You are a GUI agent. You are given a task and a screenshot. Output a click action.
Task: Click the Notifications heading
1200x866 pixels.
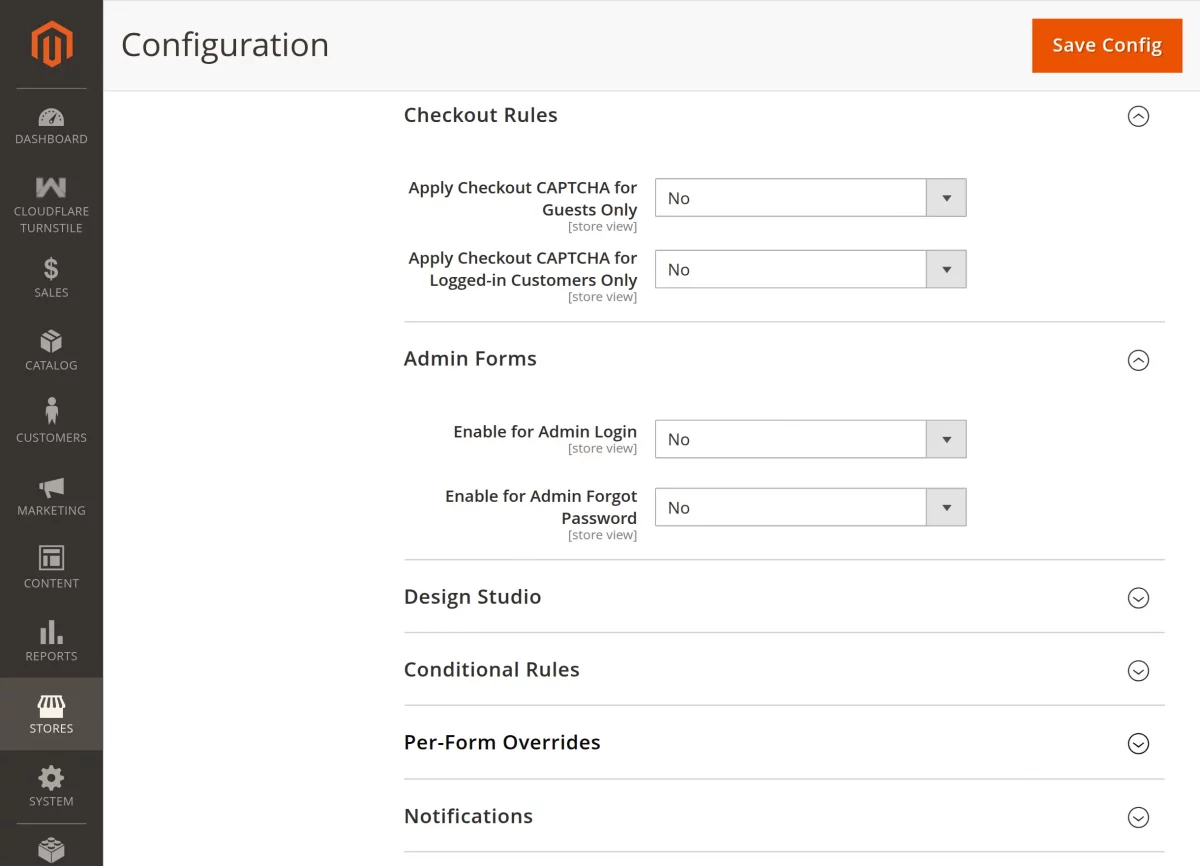coord(468,816)
